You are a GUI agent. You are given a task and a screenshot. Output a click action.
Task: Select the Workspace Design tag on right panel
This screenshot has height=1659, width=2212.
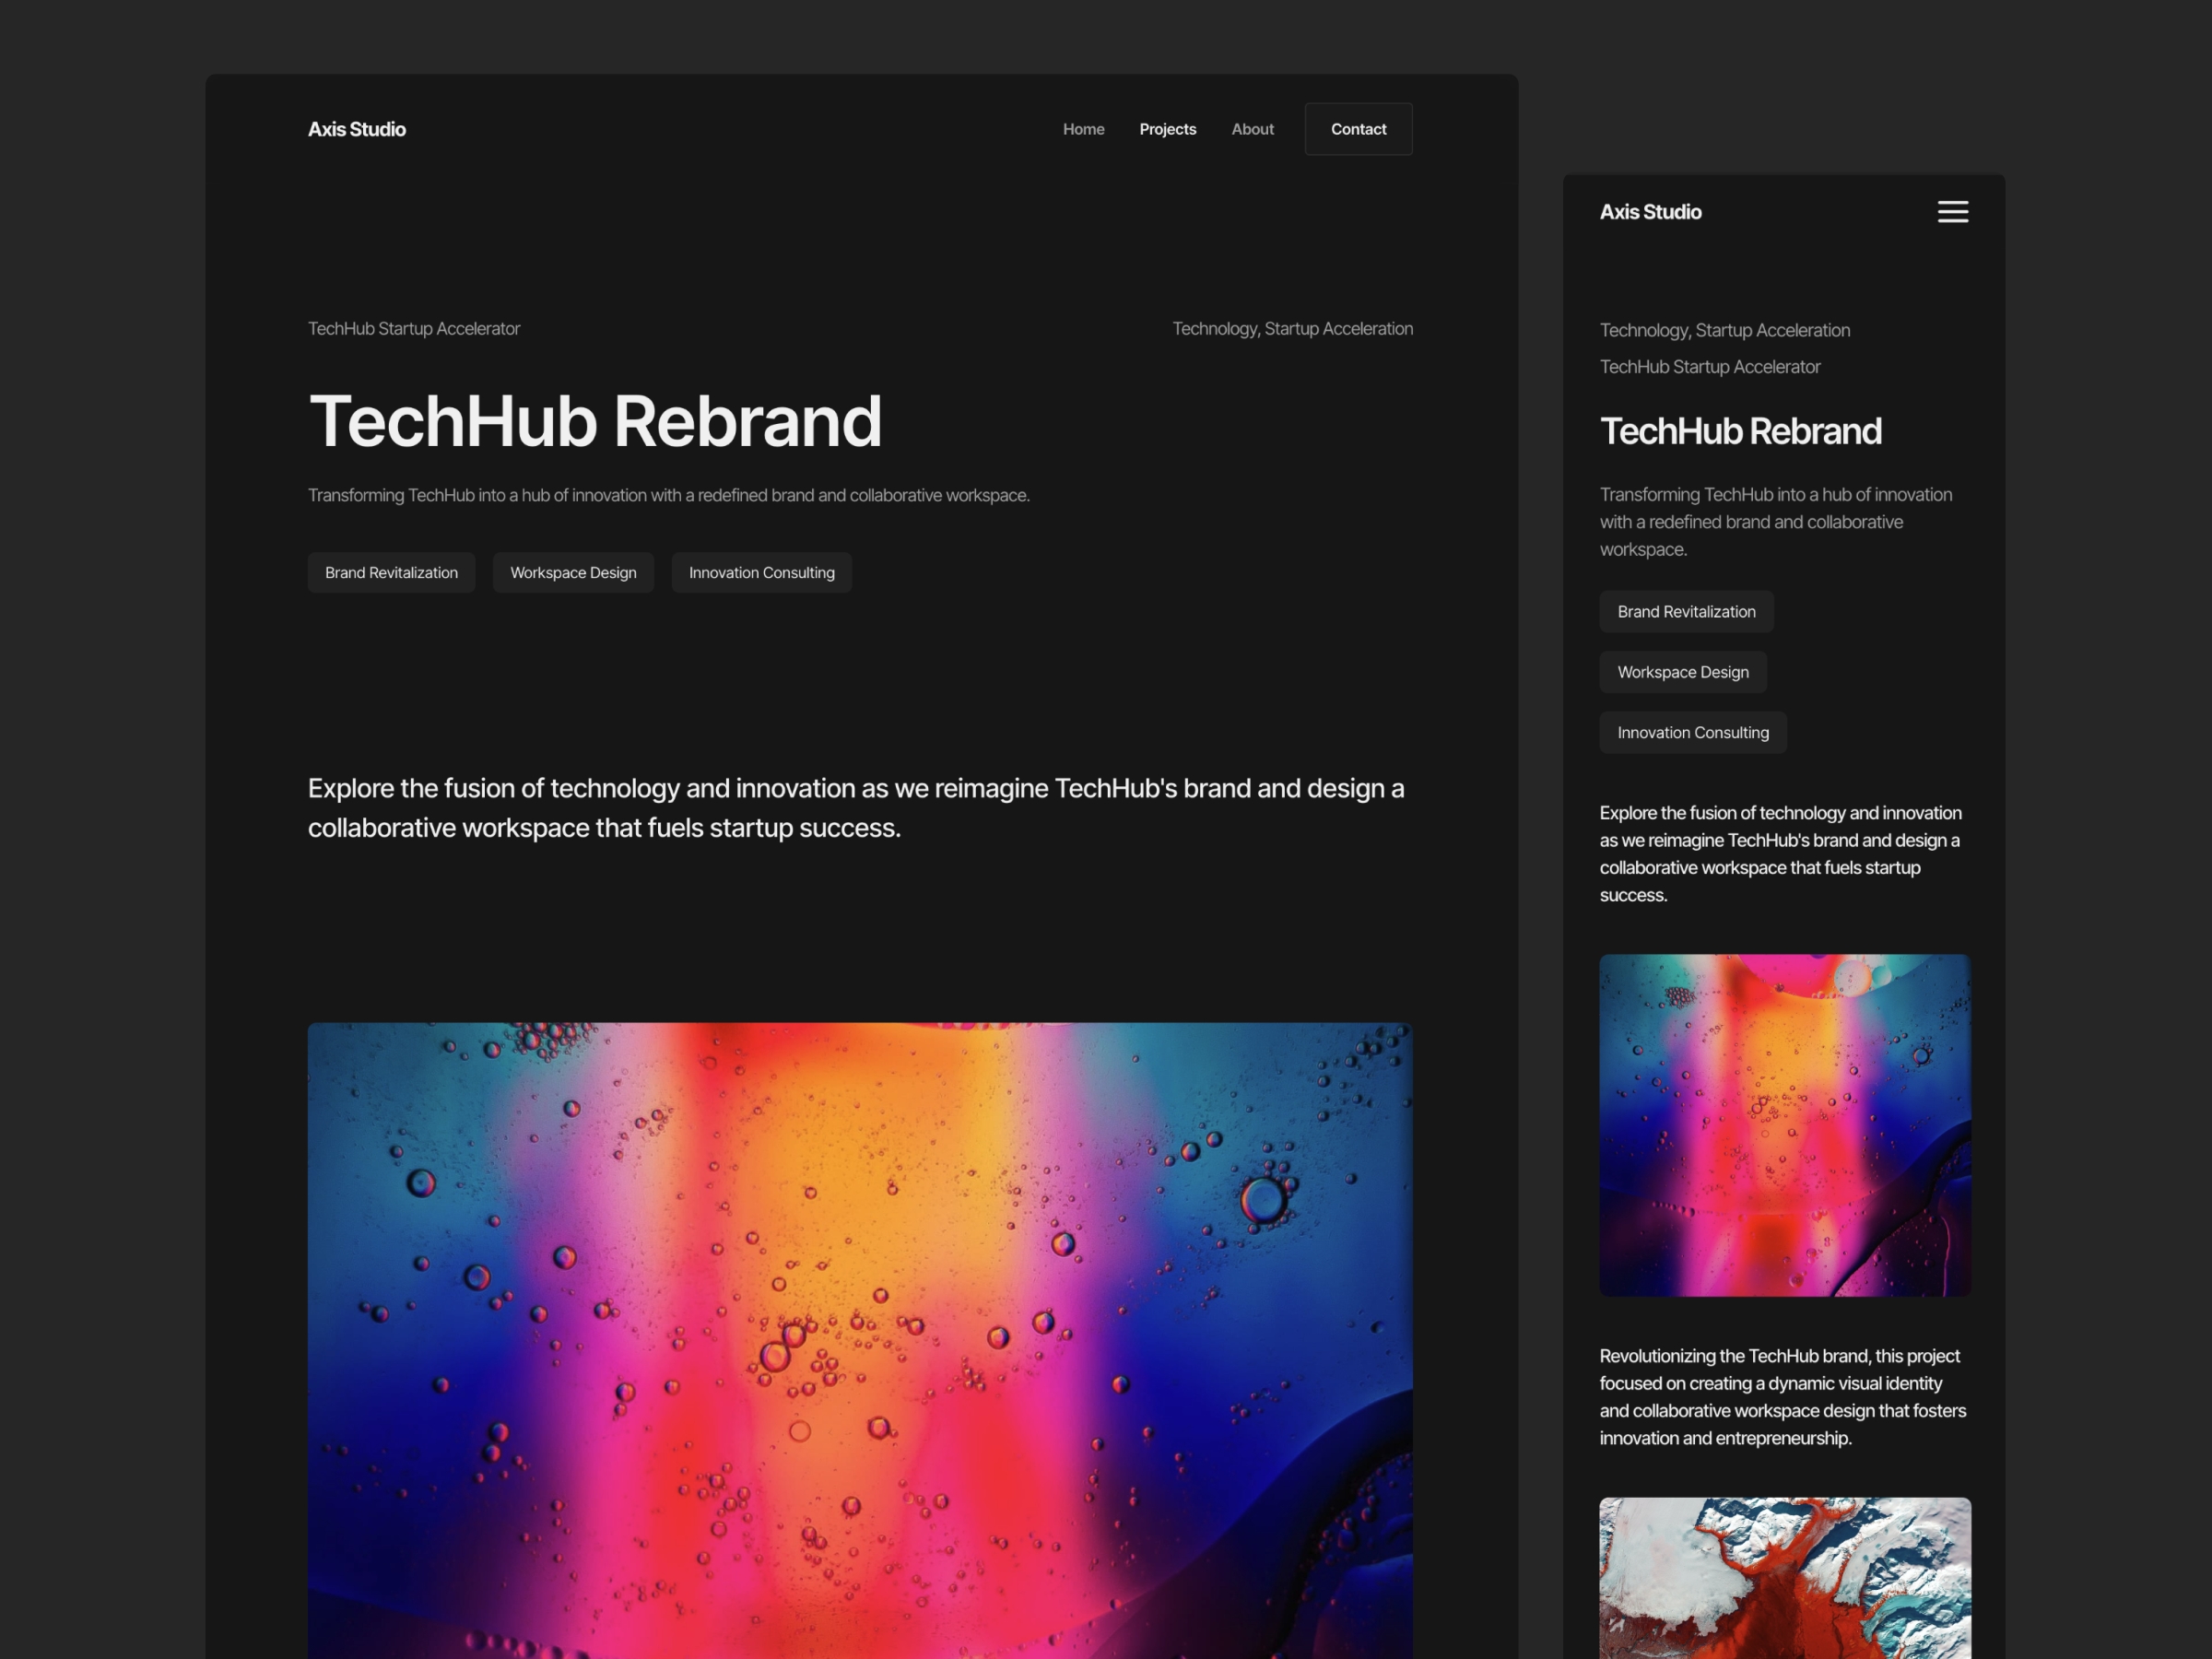(1681, 671)
